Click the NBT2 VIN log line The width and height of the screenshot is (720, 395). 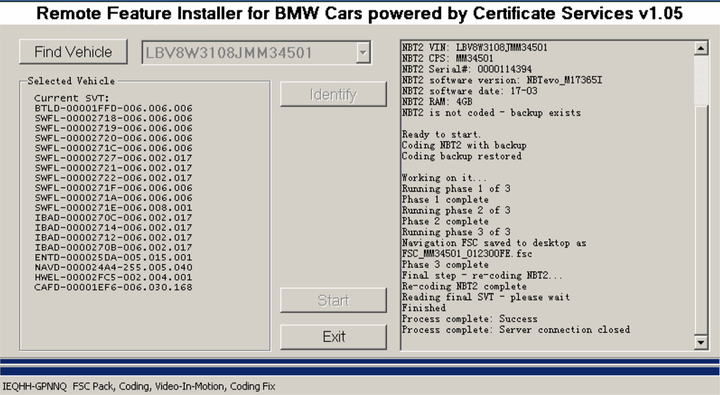(475, 47)
